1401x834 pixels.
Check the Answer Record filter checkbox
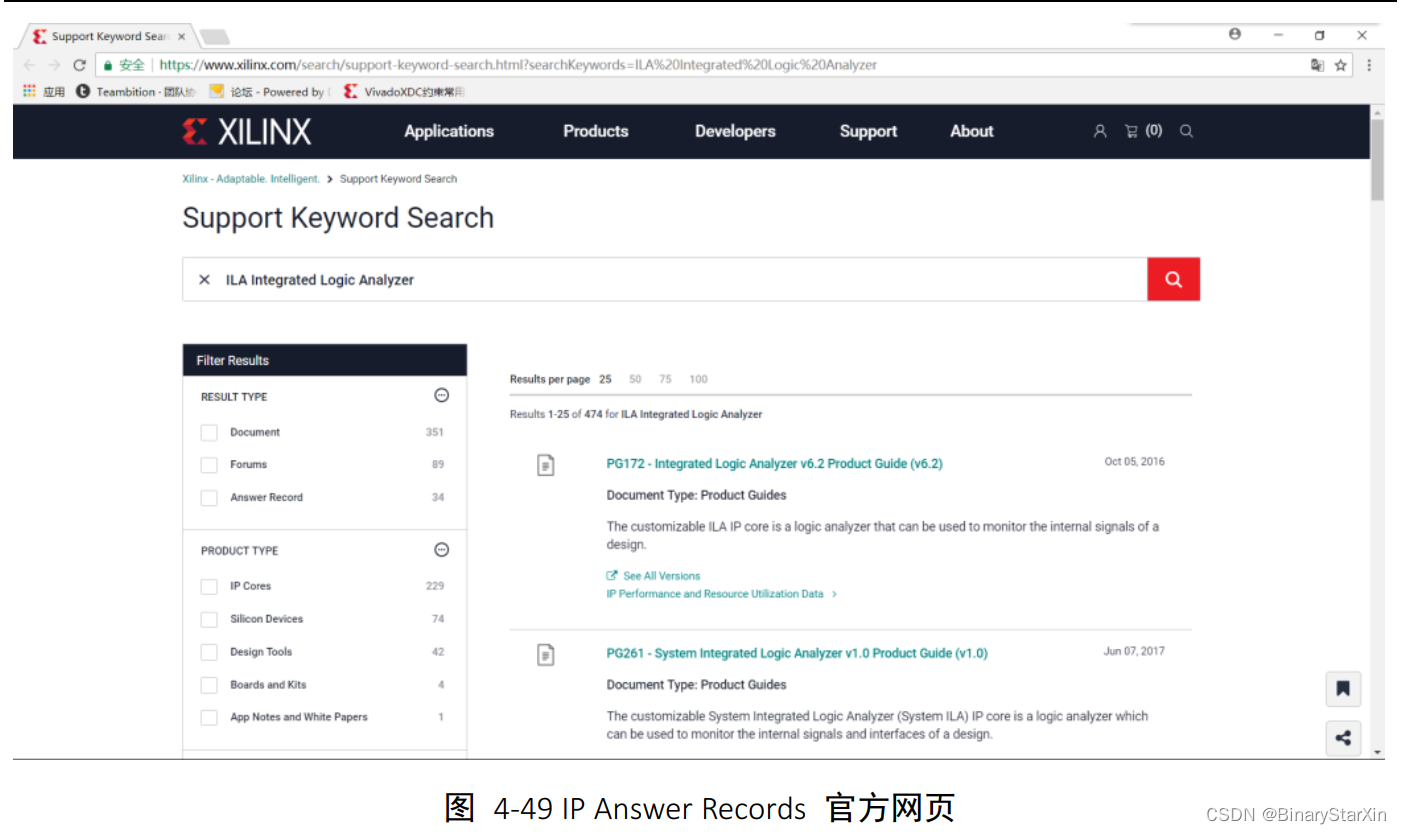tap(209, 498)
